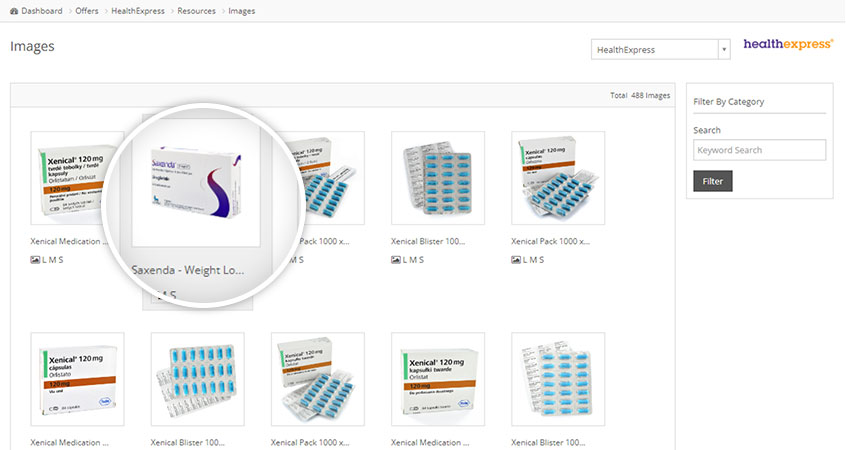
Task: Click image icon under Xenical Blister 100...
Action: pyautogui.click(x=395, y=260)
